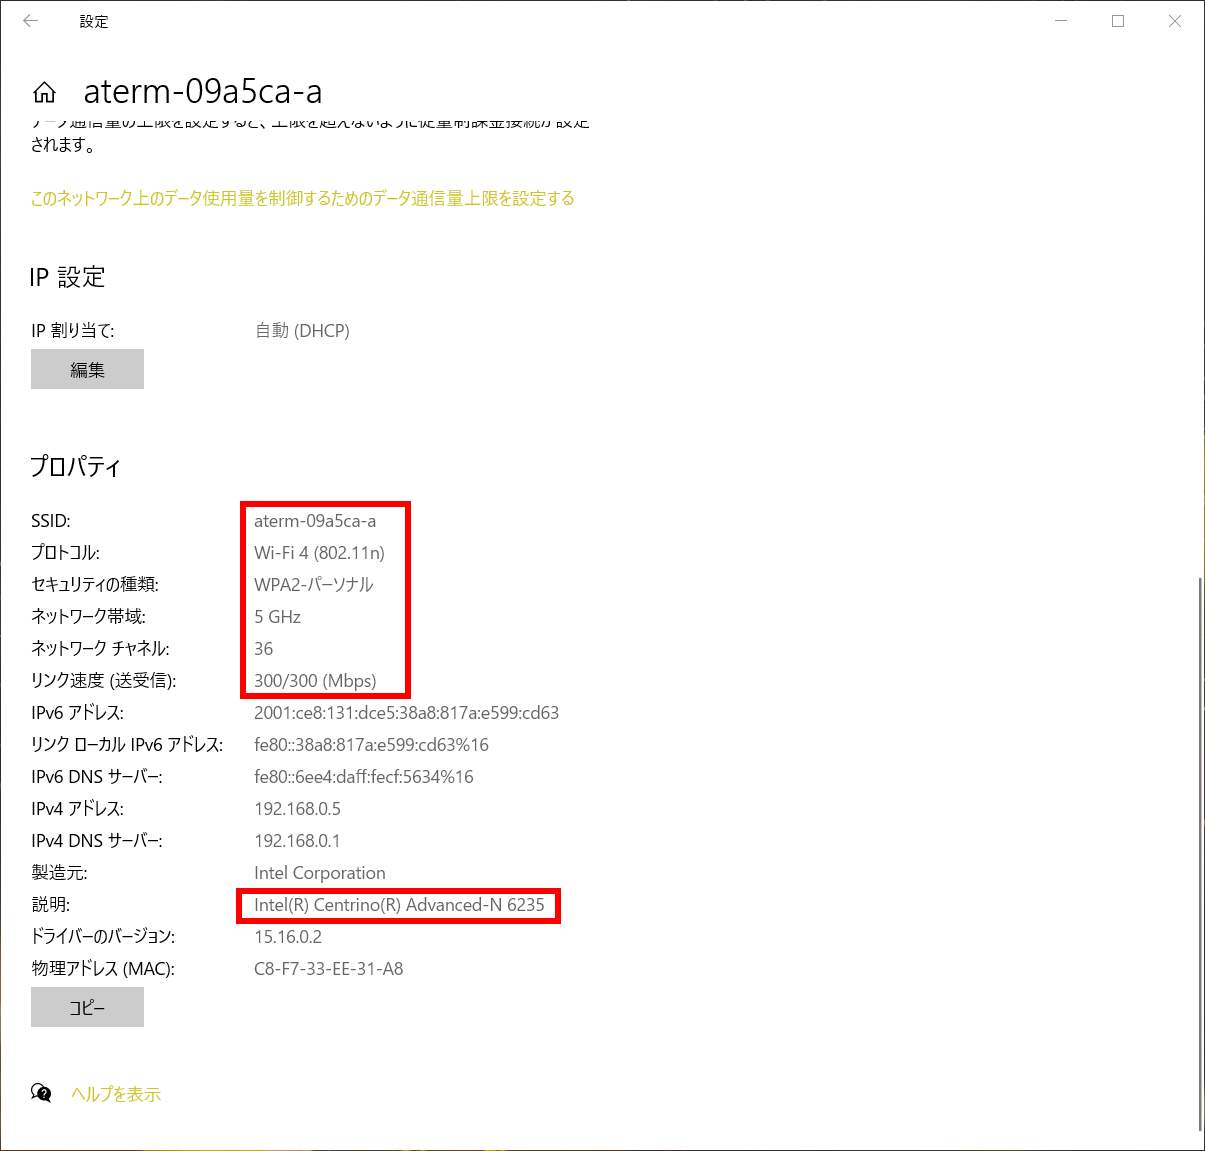
Task: Select network channel value 36
Action: (263, 648)
